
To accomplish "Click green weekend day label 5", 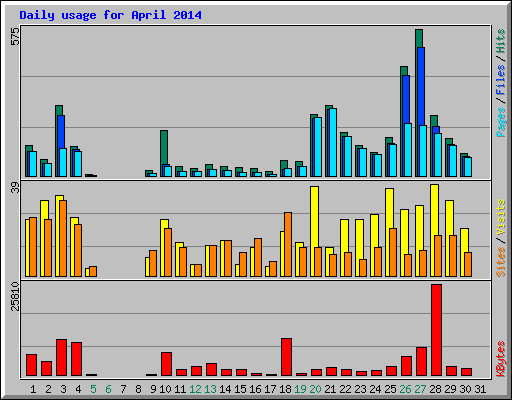I will coord(93,389).
